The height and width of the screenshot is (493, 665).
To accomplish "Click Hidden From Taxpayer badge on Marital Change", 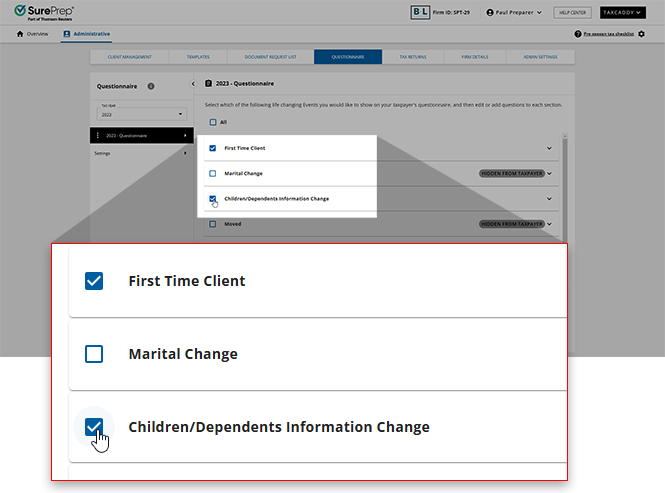I will click(512, 174).
